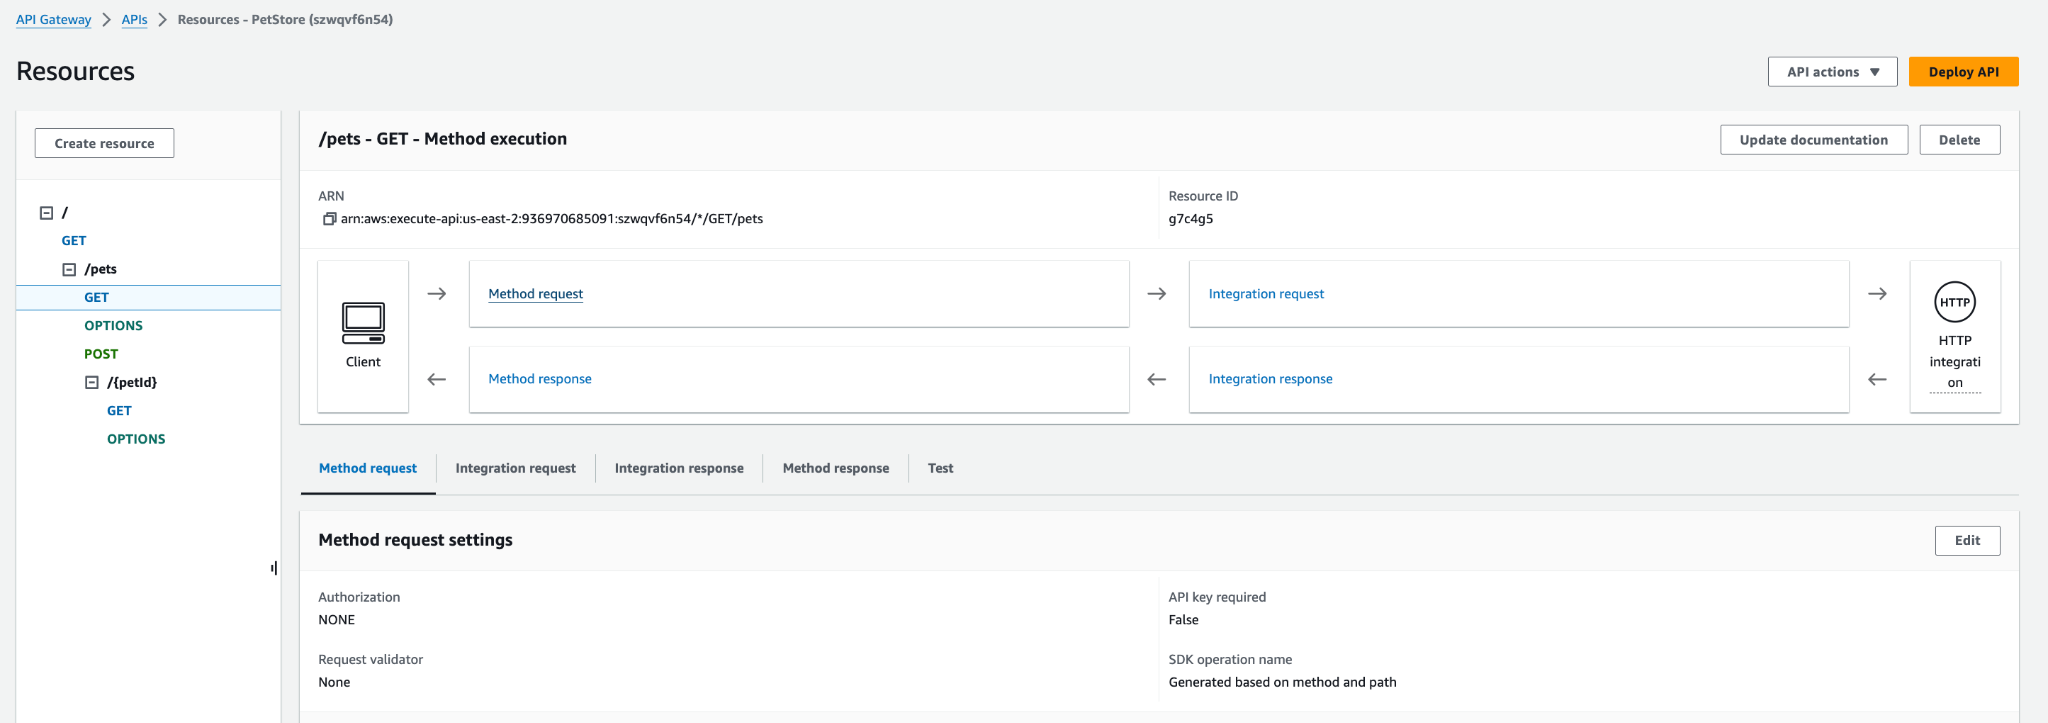The height and width of the screenshot is (723, 2048).
Task: Select OPTIONS method under /{petId}
Action: (136, 439)
